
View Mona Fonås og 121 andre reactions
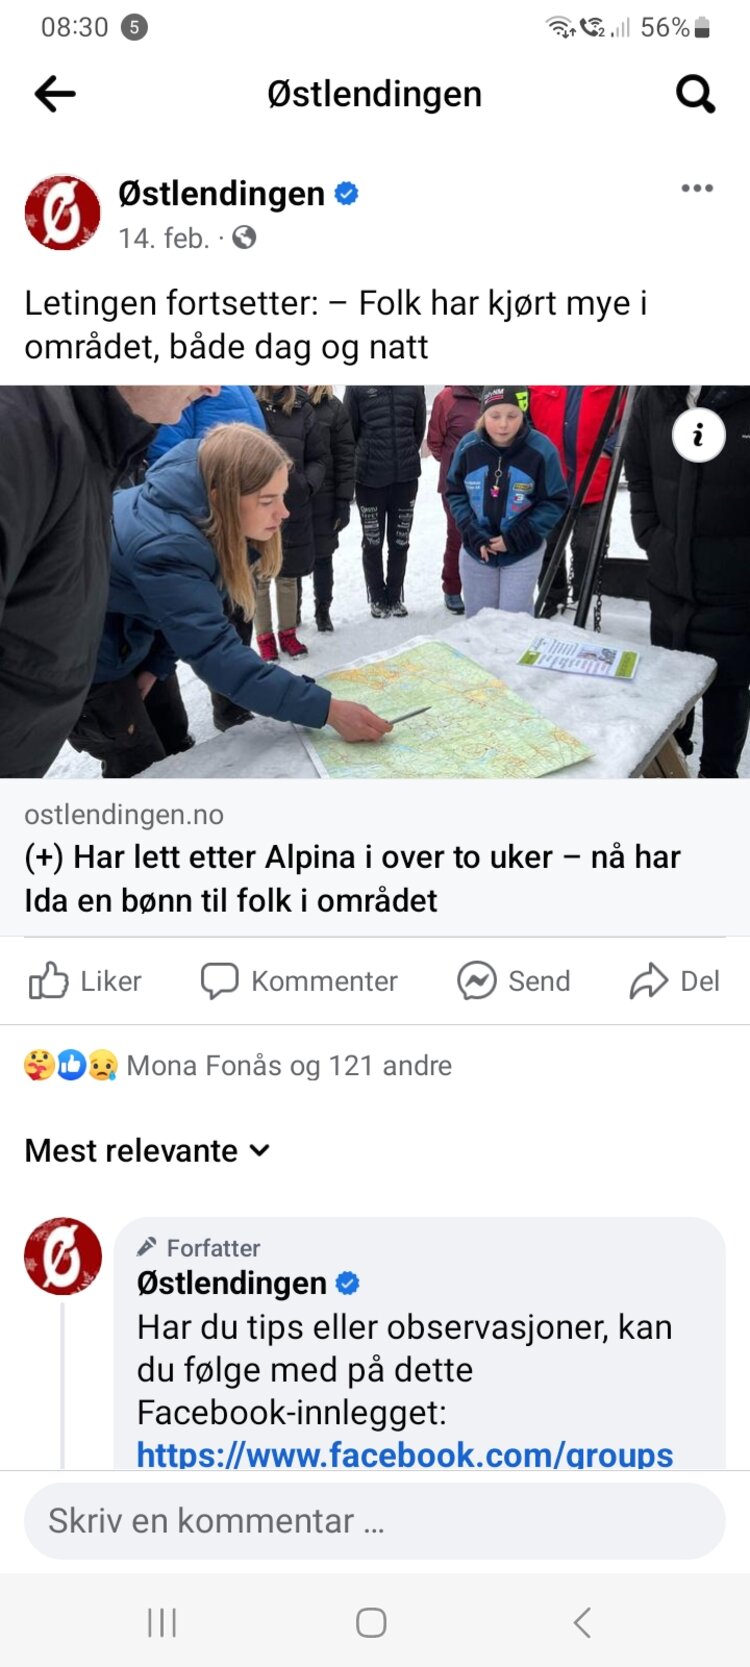(289, 1066)
